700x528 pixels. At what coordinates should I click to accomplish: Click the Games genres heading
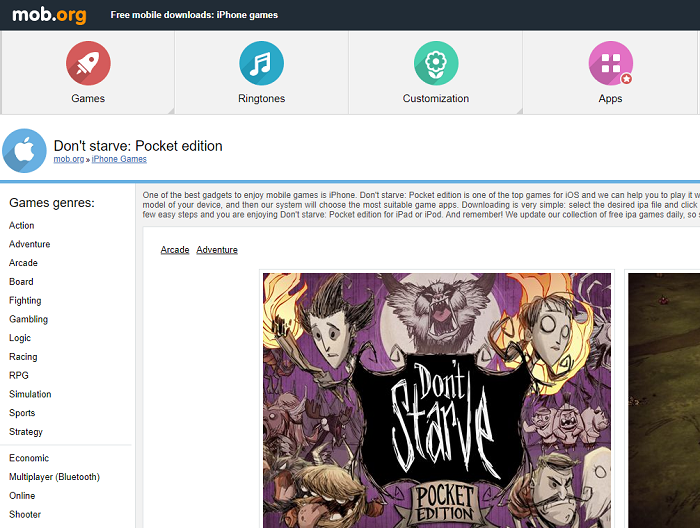[x=52, y=203]
